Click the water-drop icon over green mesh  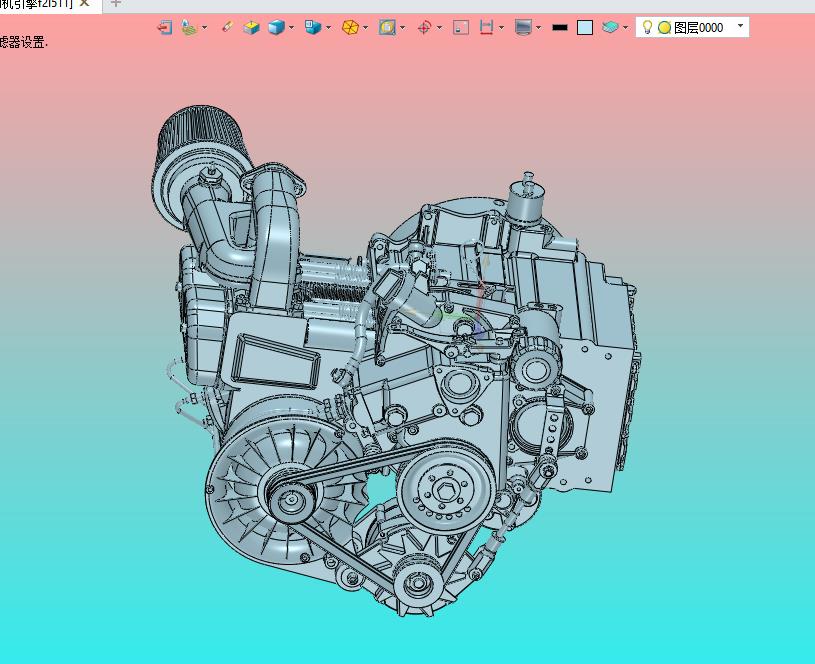coord(189,27)
